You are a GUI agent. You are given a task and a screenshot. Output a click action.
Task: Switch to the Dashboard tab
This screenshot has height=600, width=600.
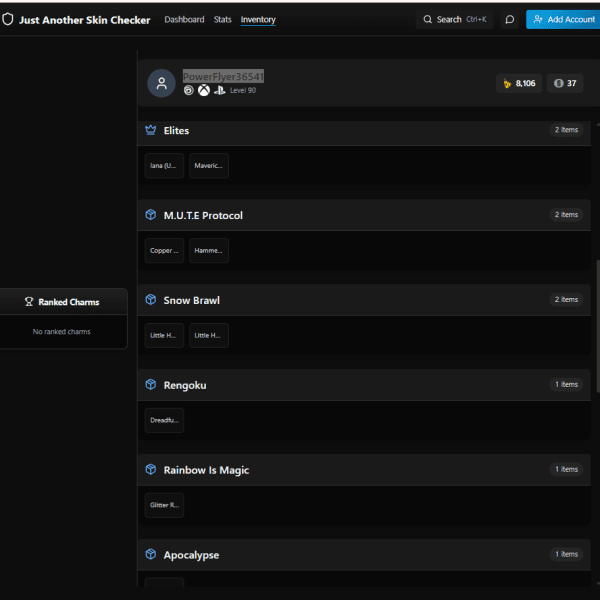coord(184,20)
